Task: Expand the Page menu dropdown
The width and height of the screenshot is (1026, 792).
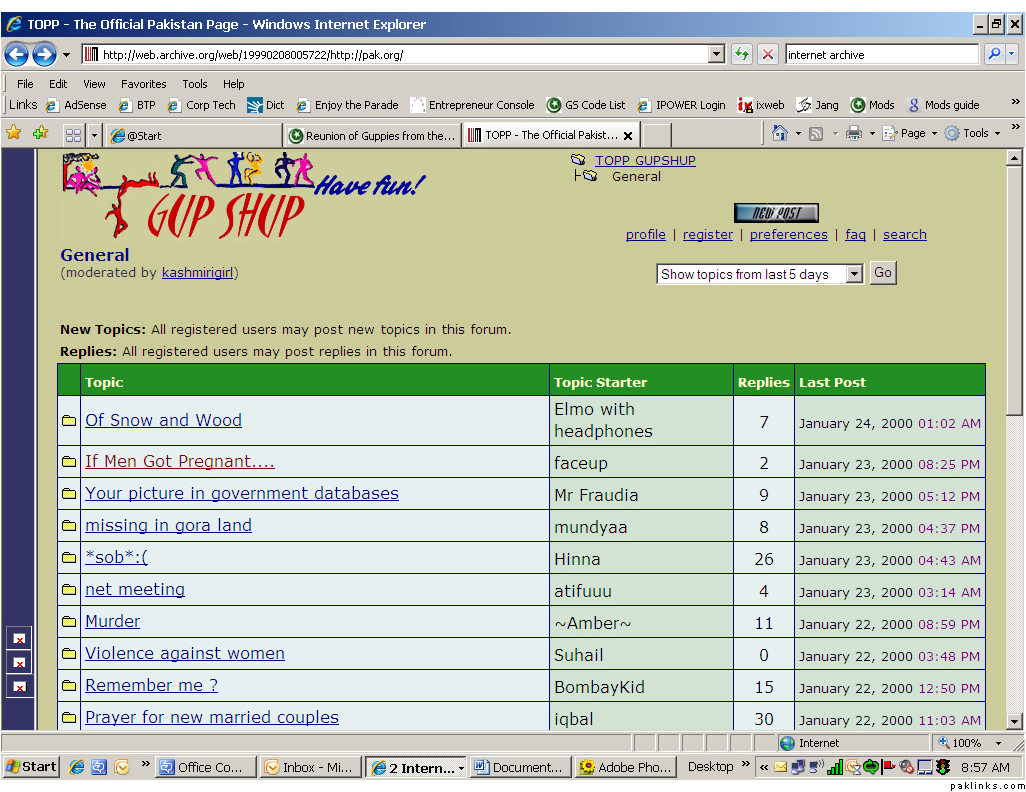Action: pos(911,134)
